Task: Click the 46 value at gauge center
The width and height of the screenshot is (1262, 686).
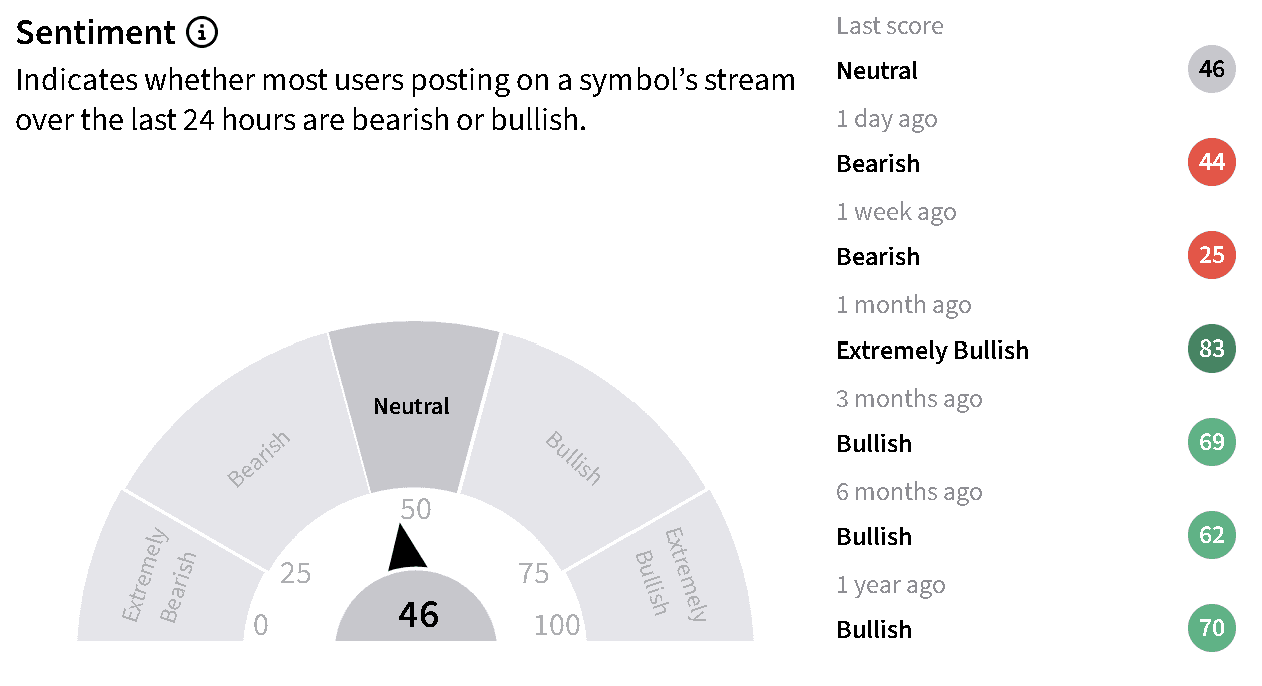Action: click(x=418, y=614)
